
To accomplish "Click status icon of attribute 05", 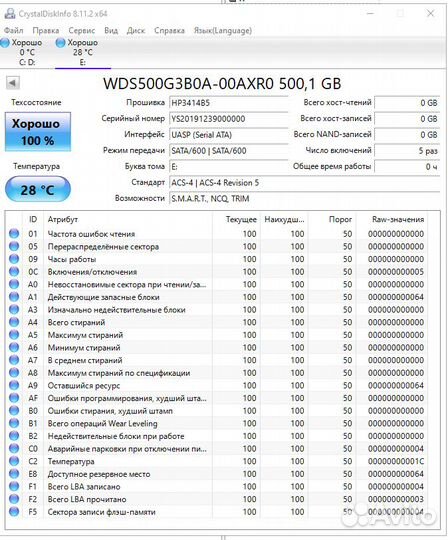I will pos(14,246).
